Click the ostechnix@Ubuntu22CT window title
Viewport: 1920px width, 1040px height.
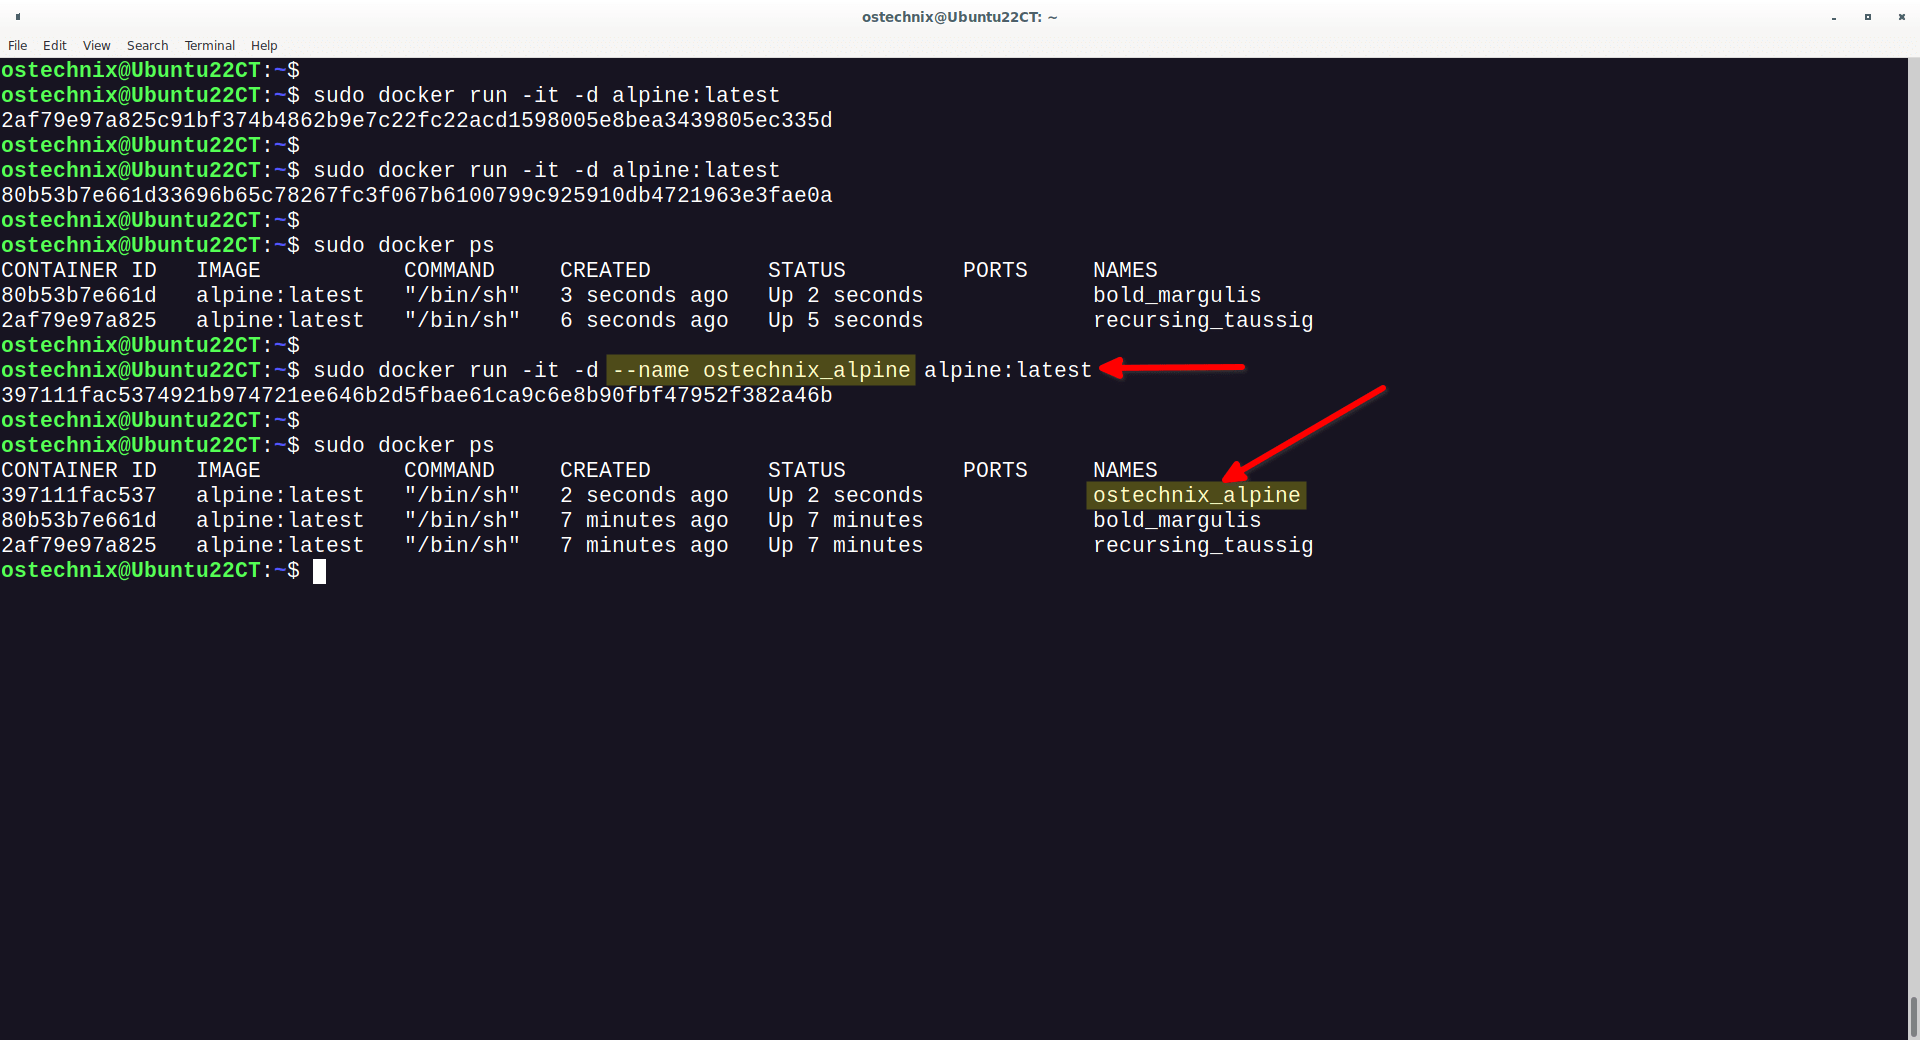[x=959, y=17]
